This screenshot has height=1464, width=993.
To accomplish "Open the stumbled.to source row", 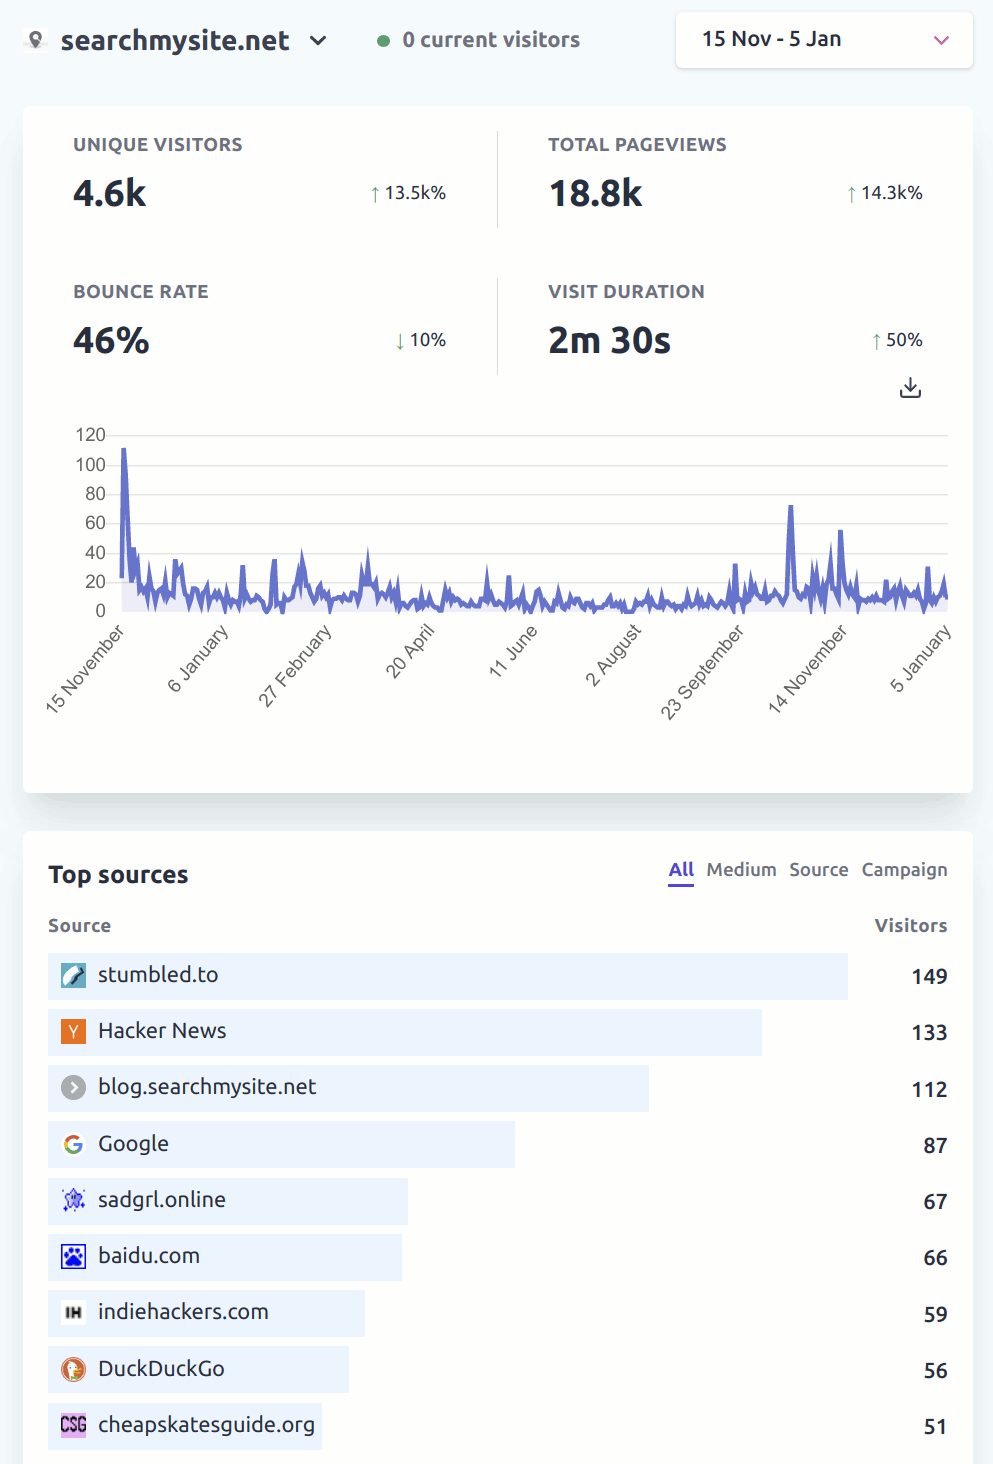I will [497, 976].
